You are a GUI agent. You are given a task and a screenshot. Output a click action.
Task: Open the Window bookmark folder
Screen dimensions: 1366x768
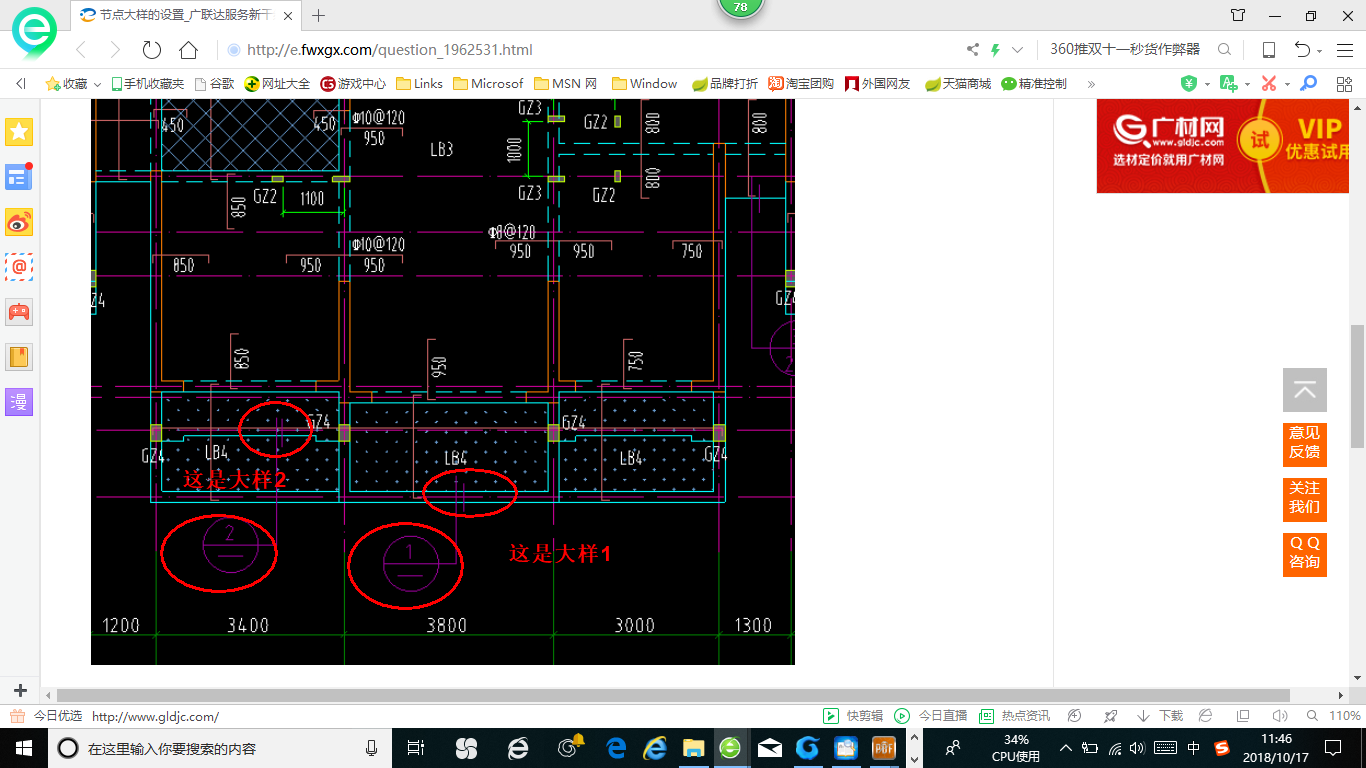coord(645,84)
